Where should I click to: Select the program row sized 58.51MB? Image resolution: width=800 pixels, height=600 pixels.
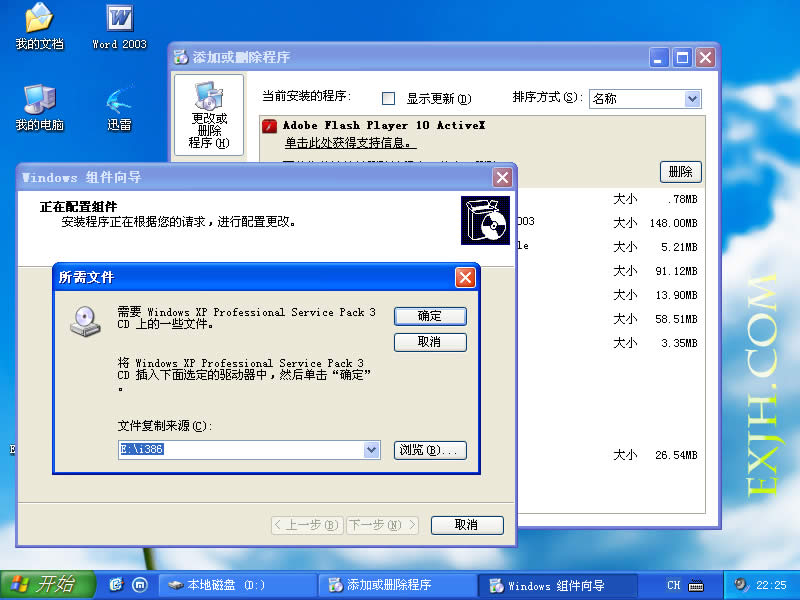pos(610,319)
